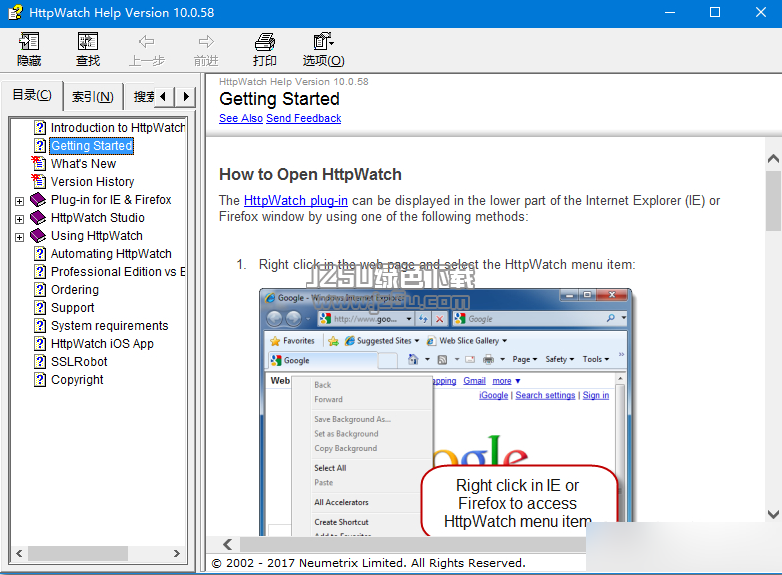
Task: Click the Back (上一步) toolbar arrow
Action: [x=146, y=41]
